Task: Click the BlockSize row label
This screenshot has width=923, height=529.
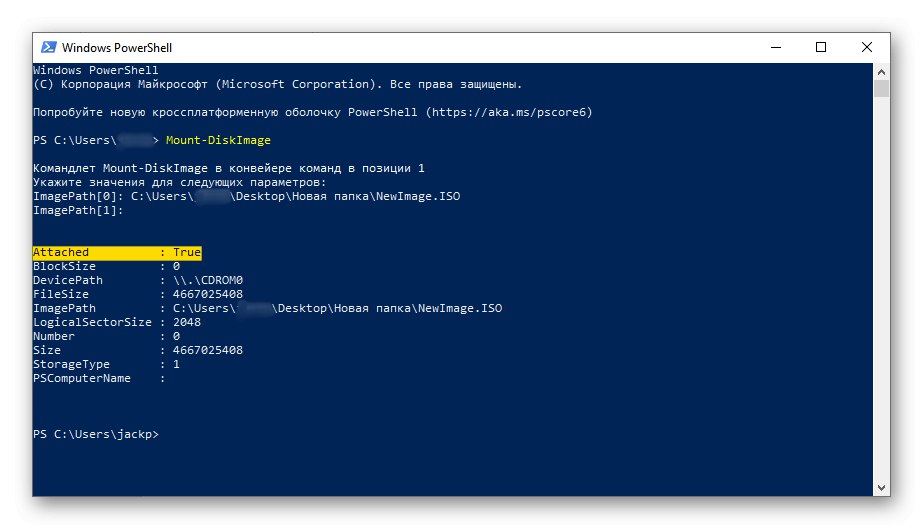Action: pyautogui.click(x=64, y=267)
